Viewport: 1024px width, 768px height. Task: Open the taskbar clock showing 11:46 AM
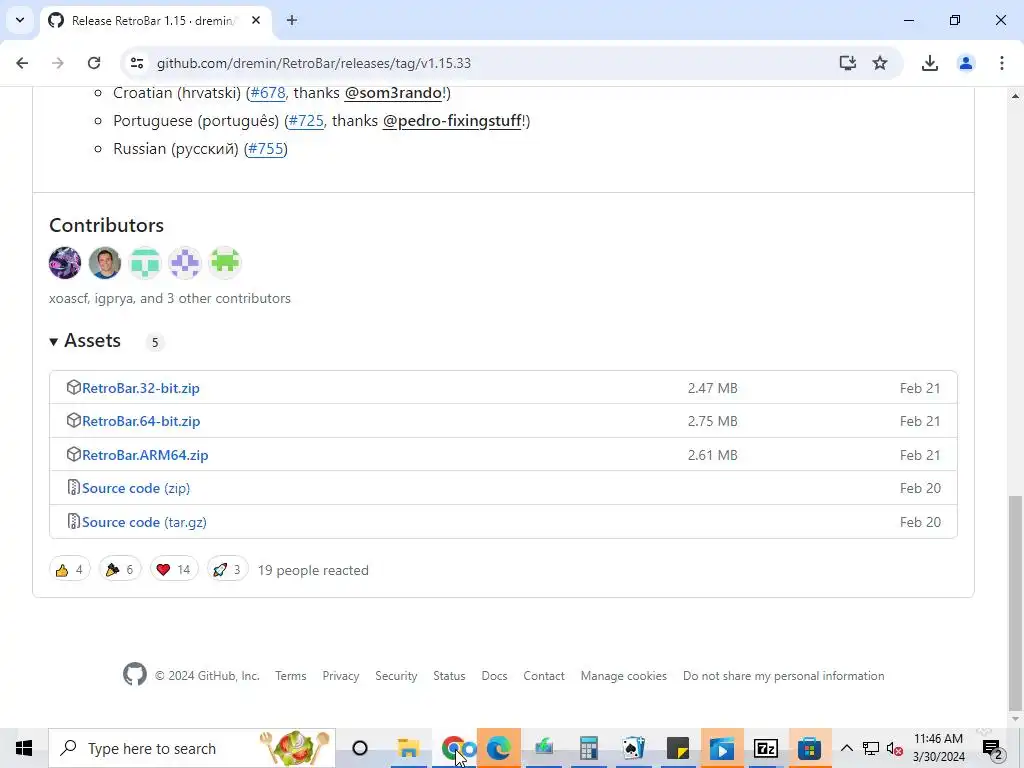938,748
